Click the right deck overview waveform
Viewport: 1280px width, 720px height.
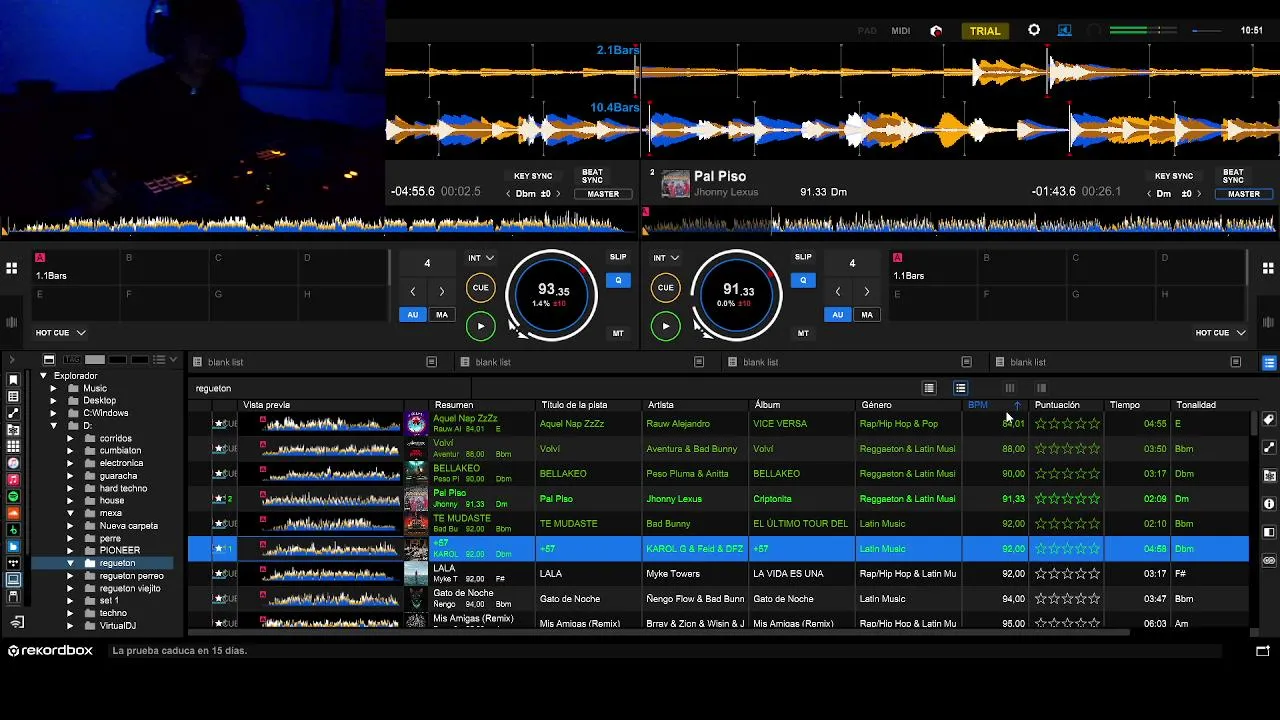[960, 222]
